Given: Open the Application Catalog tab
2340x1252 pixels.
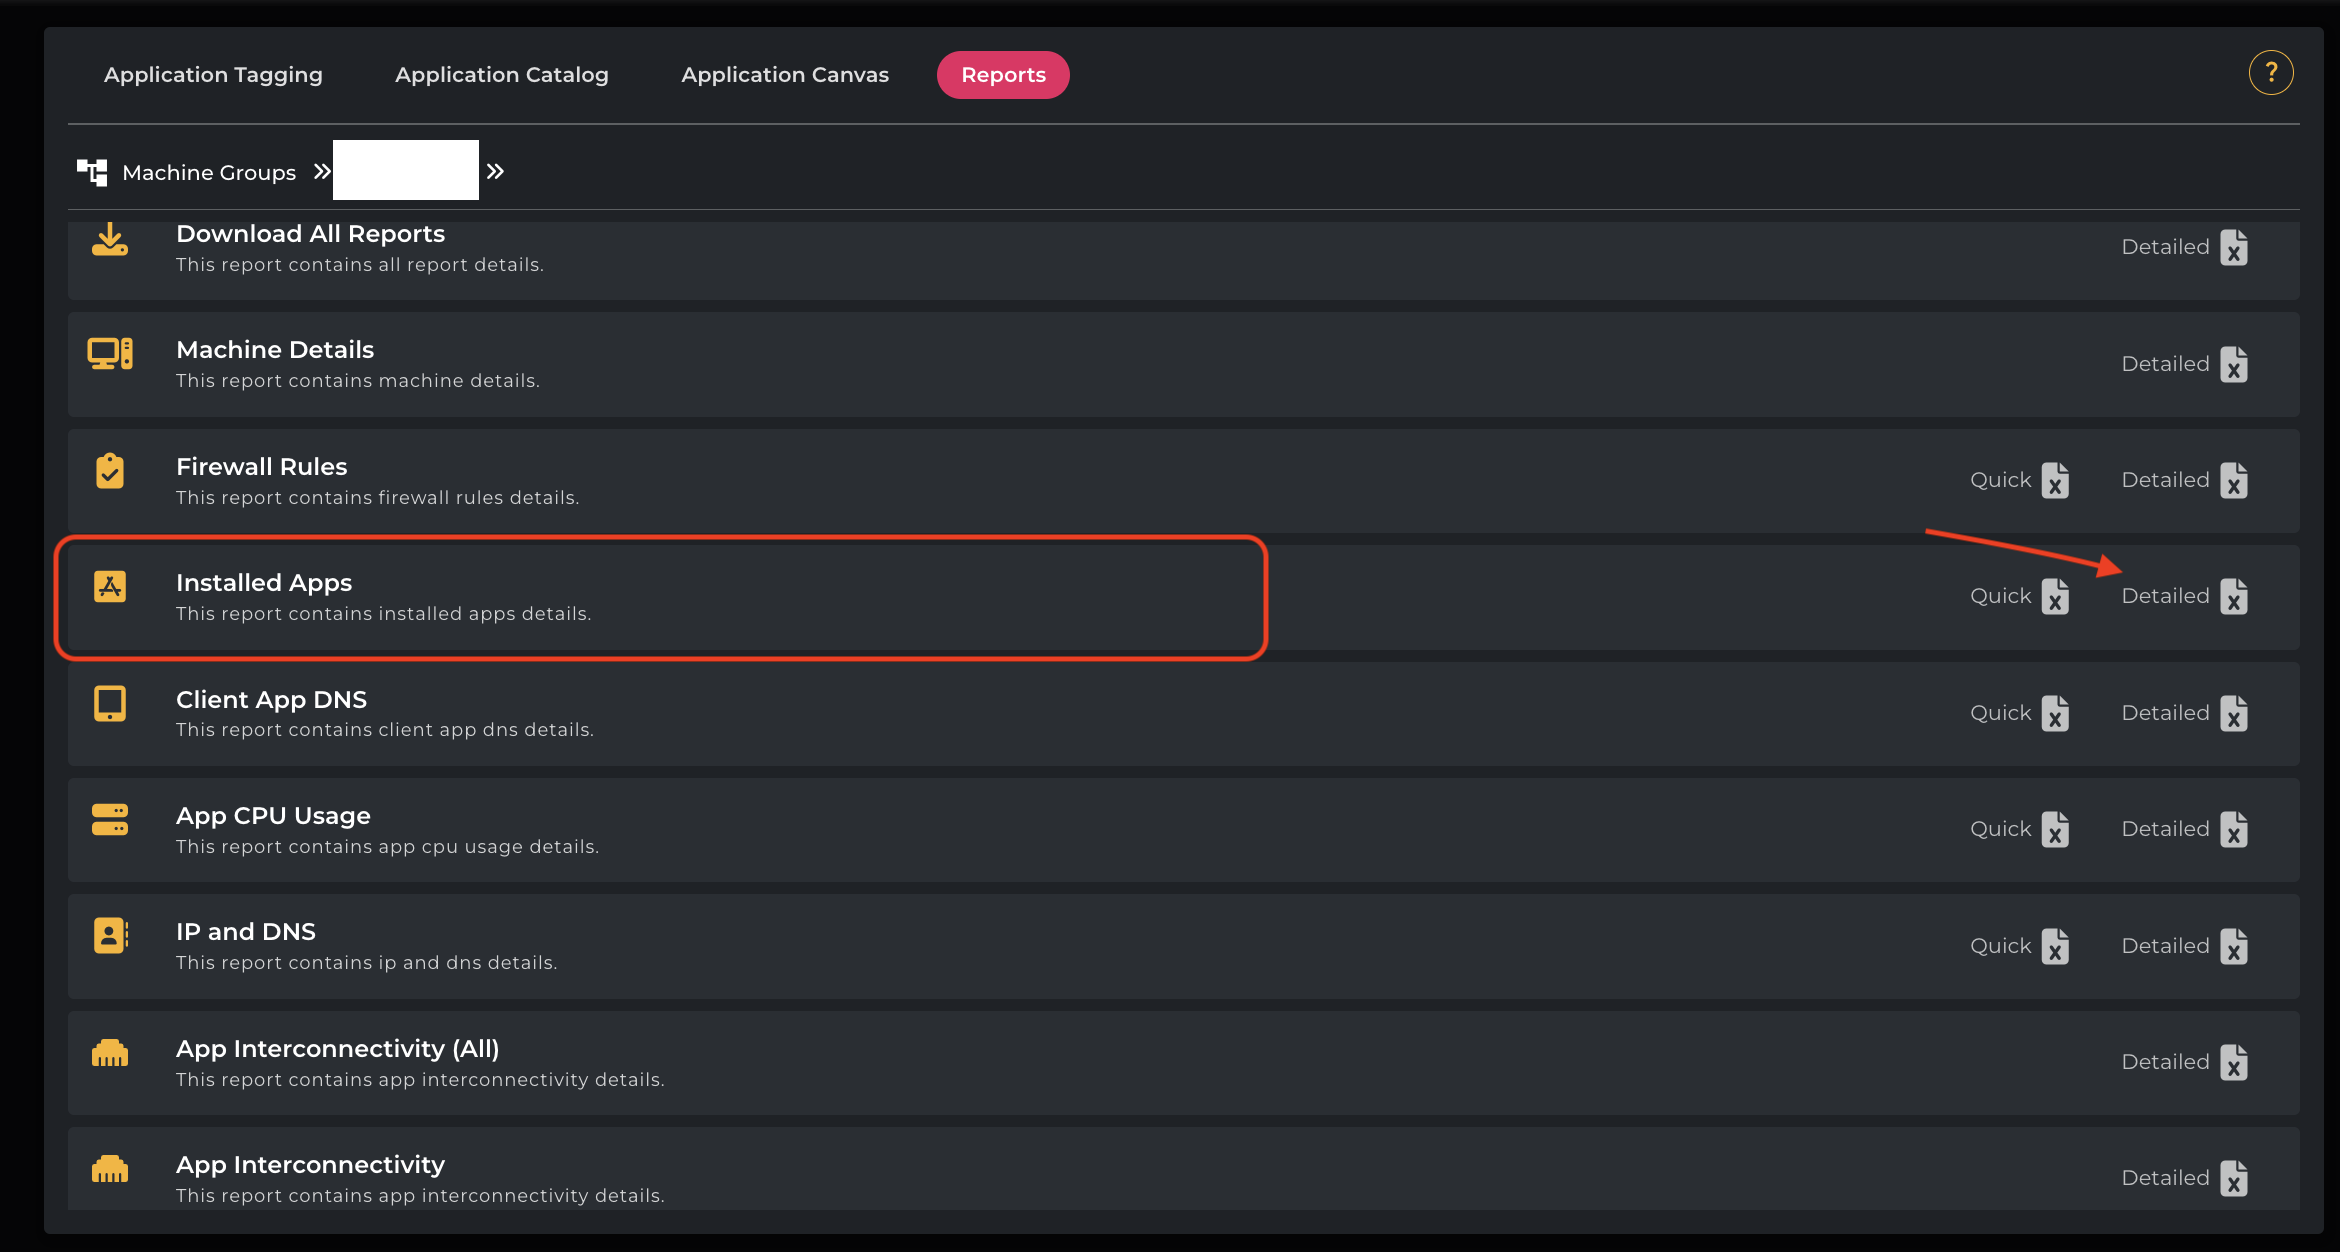Looking at the screenshot, I should pos(501,75).
